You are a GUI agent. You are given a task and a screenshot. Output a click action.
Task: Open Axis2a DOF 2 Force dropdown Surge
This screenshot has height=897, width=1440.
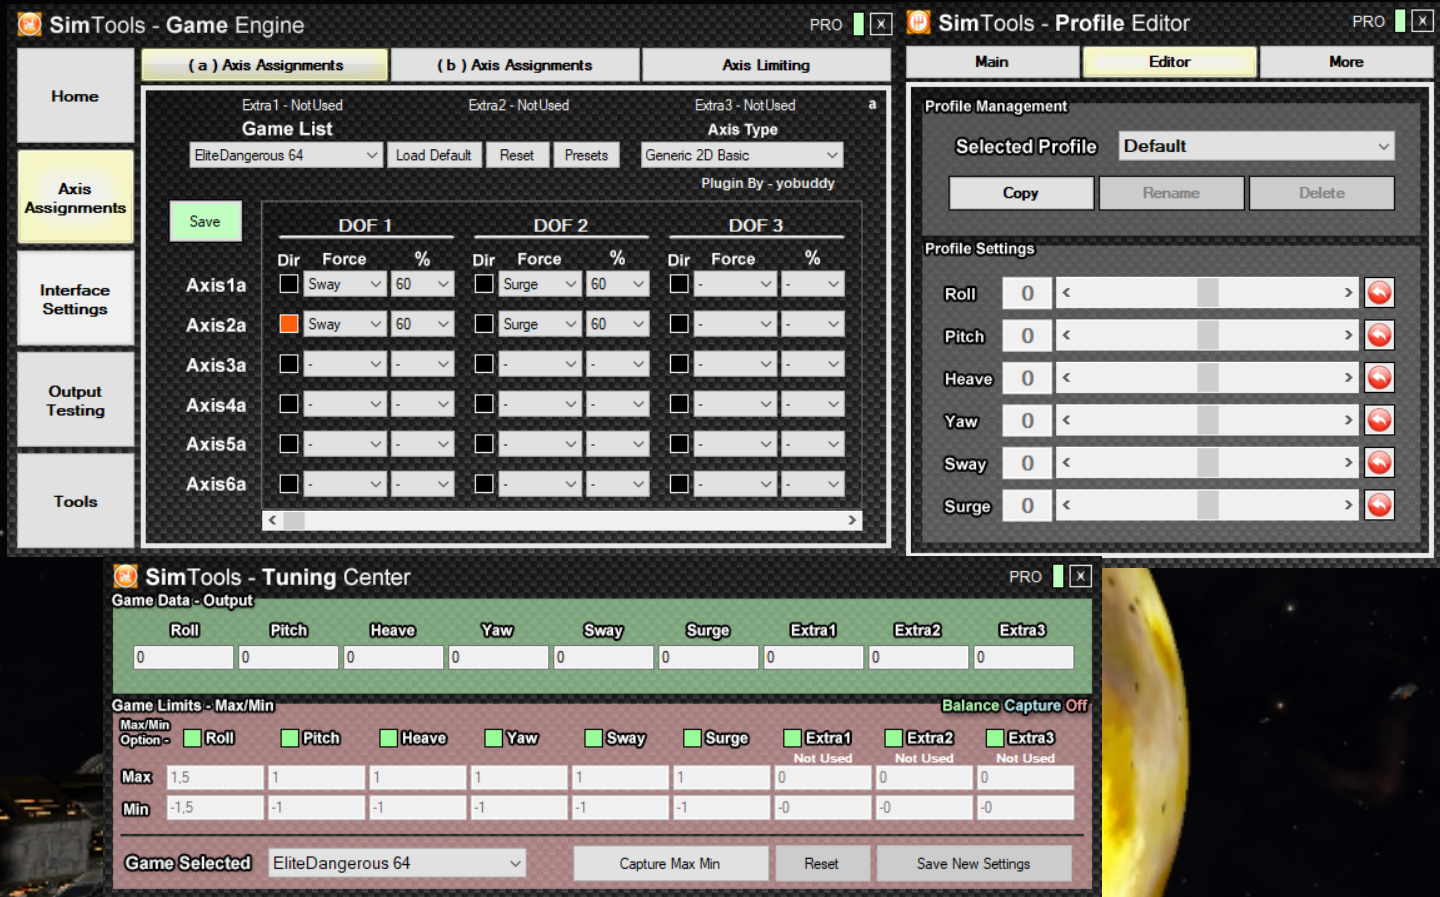click(x=540, y=324)
